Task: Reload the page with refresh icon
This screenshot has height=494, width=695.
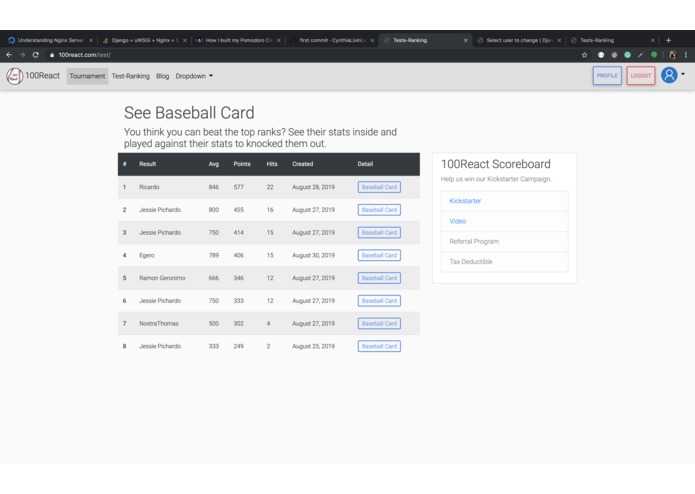Action: [36, 55]
